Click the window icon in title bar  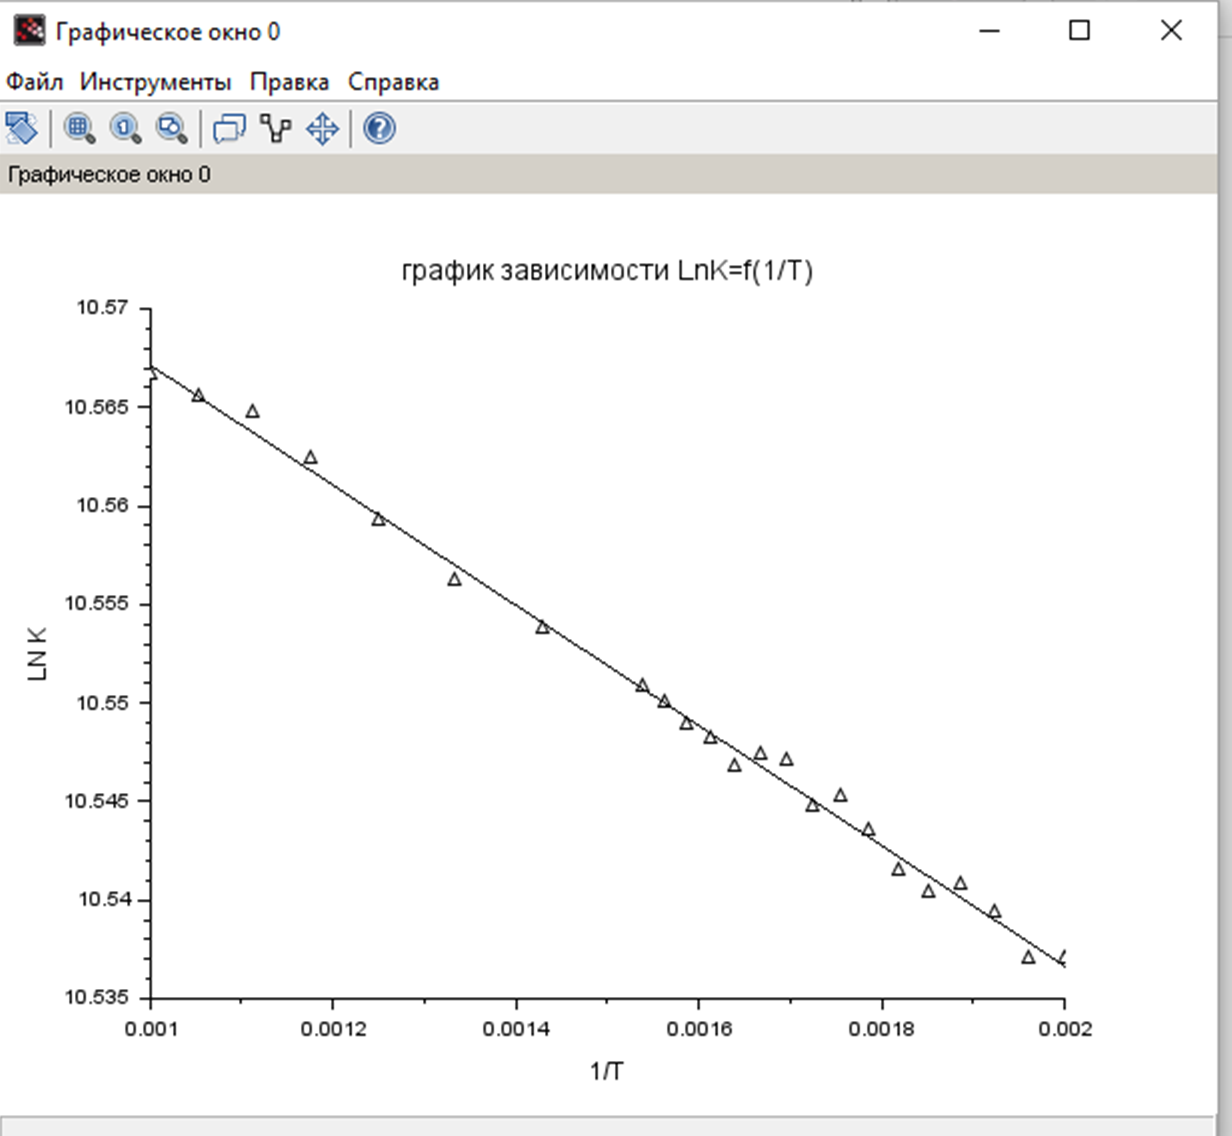pos(29,31)
